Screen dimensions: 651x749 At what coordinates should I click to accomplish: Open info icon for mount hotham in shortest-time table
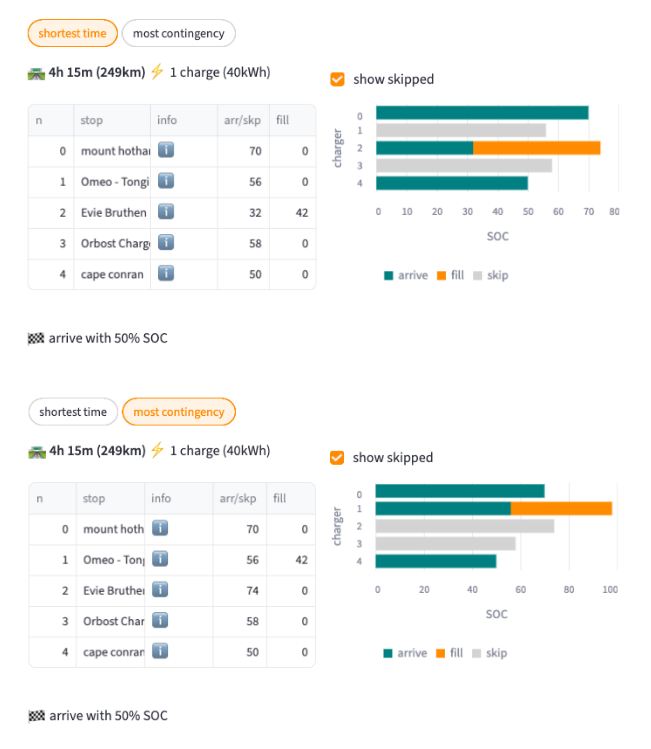click(167, 151)
